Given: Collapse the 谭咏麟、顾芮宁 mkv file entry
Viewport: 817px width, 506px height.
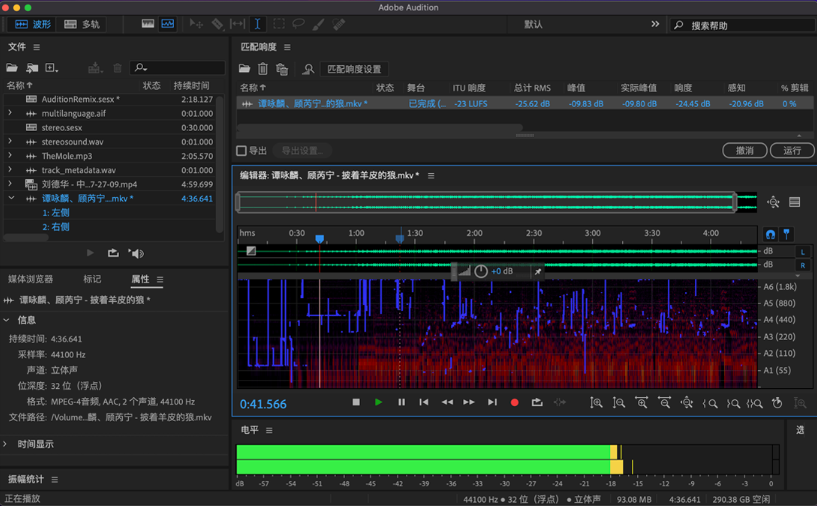Looking at the screenshot, I should (x=11, y=198).
